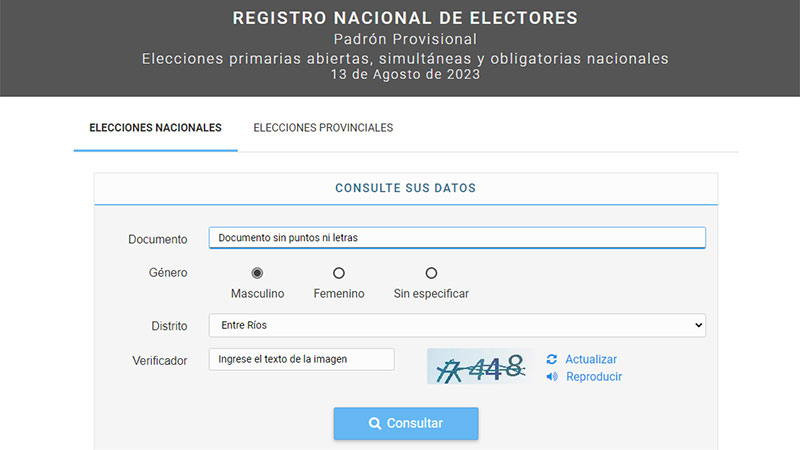Click the speaker icon beside Reproducir
The width and height of the screenshot is (800, 450).
tap(552, 377)
